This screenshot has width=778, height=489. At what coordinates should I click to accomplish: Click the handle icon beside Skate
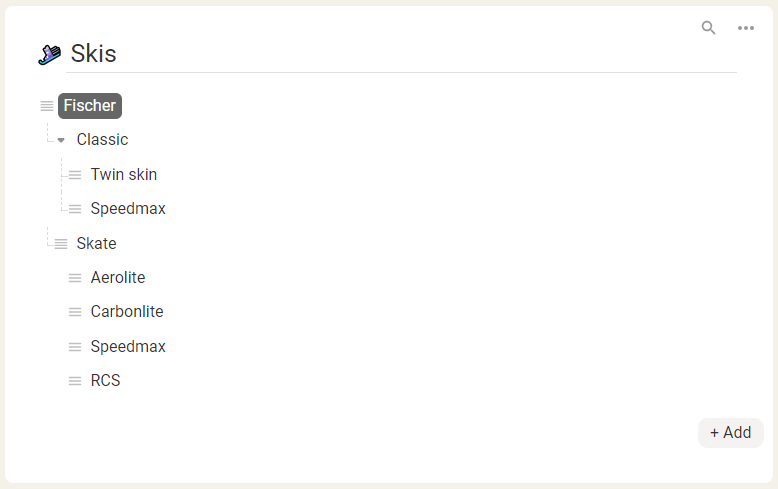pos(61,244)
